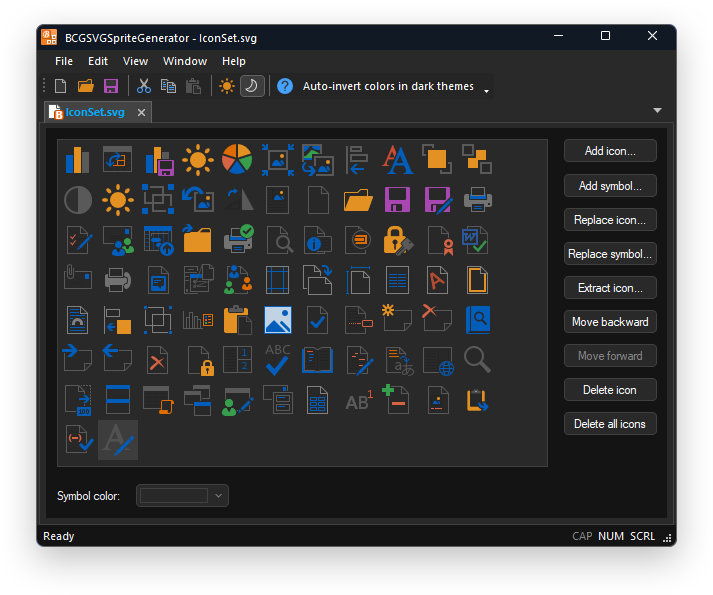713x595 pixels.
Task: Select the Word document with checkmark icon
Action: (x=476, y=240)
